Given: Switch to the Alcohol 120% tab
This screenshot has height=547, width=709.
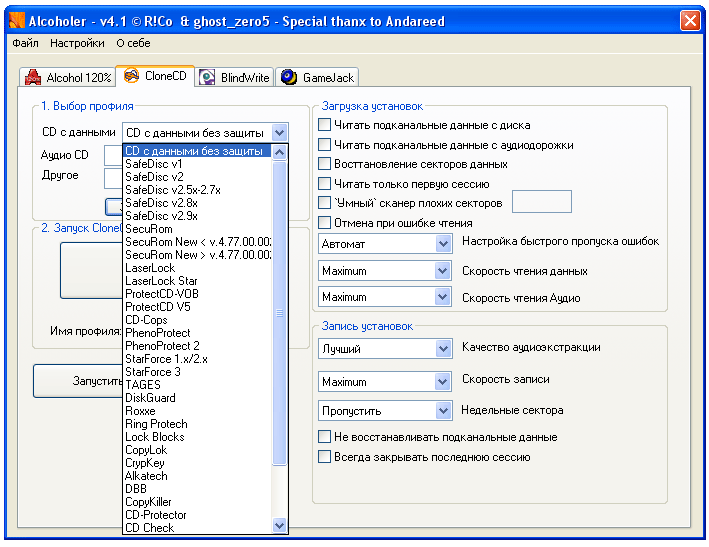Looking at the screenshot, I should coord(68,77).
